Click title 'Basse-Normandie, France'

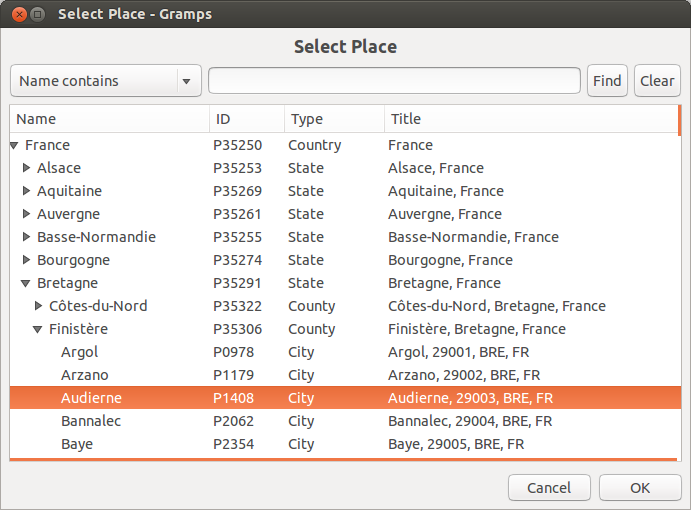click(473, 237)
